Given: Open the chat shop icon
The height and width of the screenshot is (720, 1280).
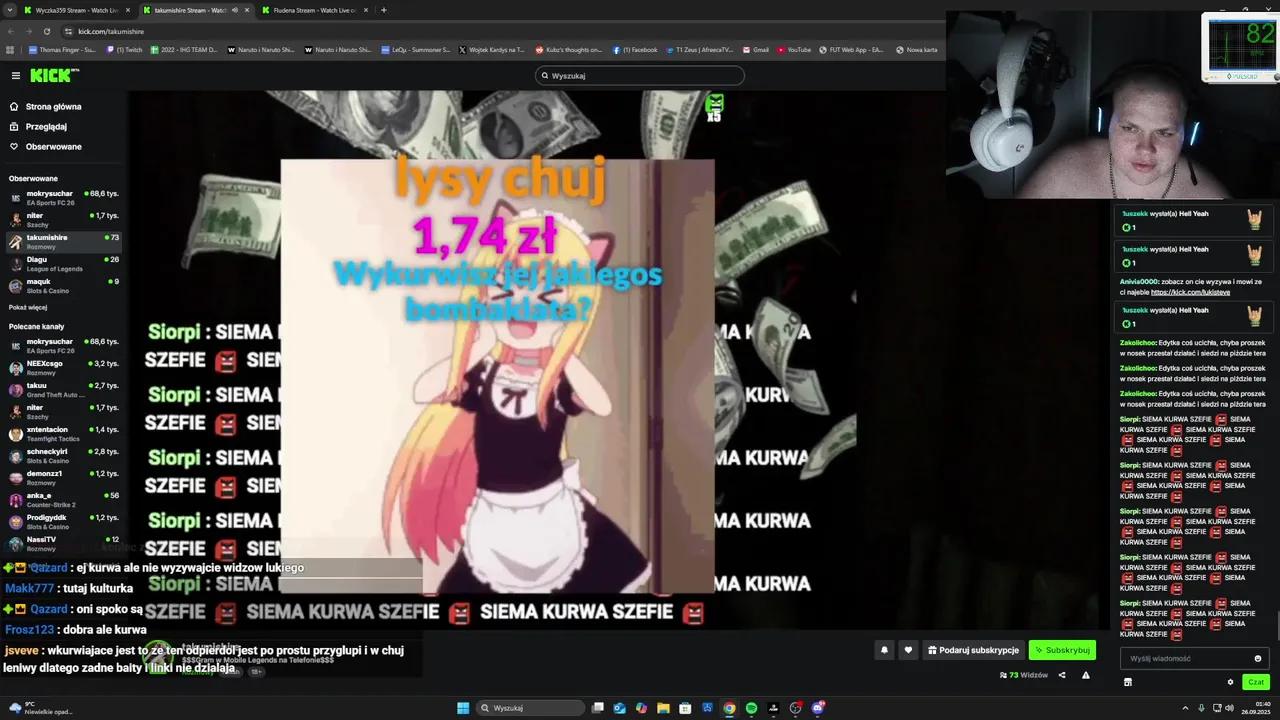Looking at the screenshot, I should tap(1127, 682).
